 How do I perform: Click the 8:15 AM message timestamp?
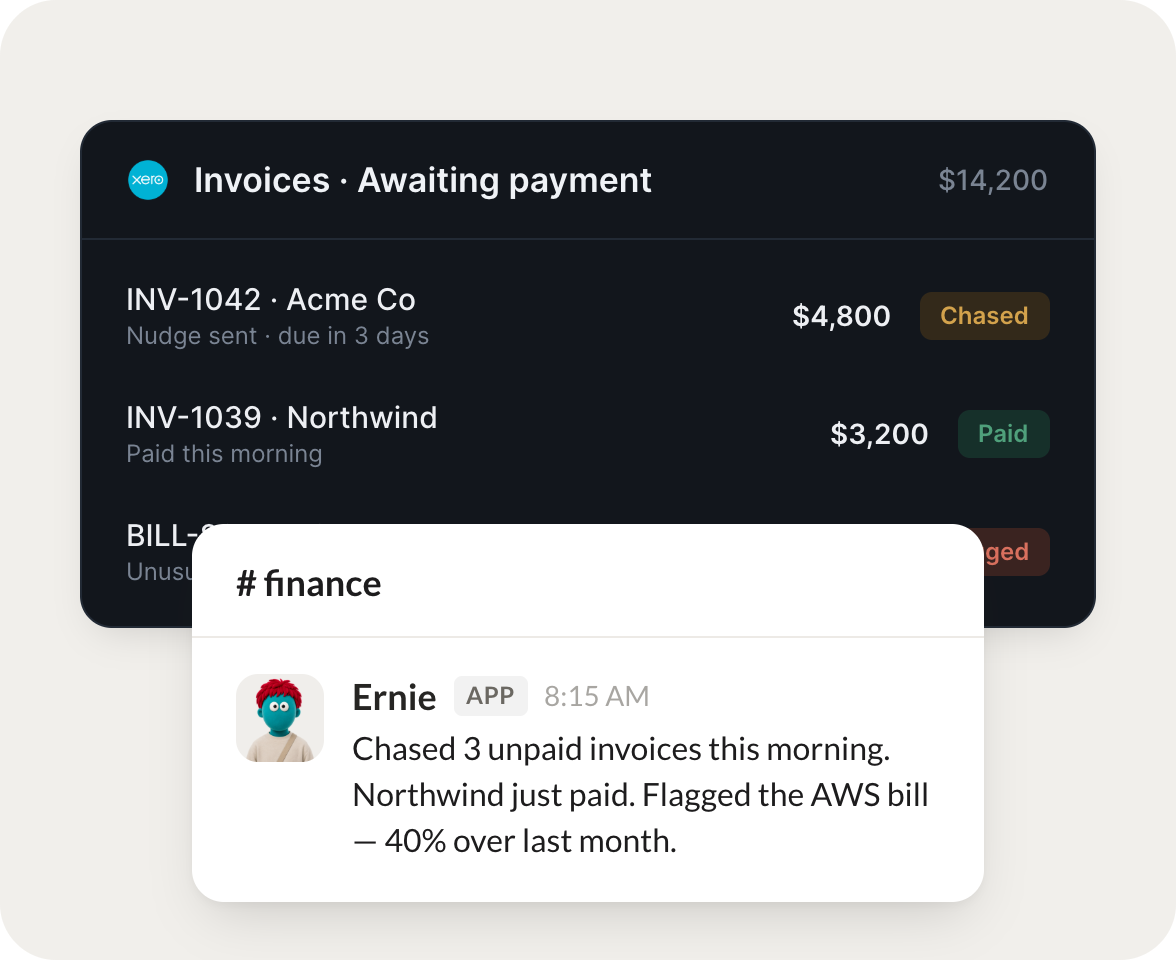pyautogui.click(x=596, y=696)
